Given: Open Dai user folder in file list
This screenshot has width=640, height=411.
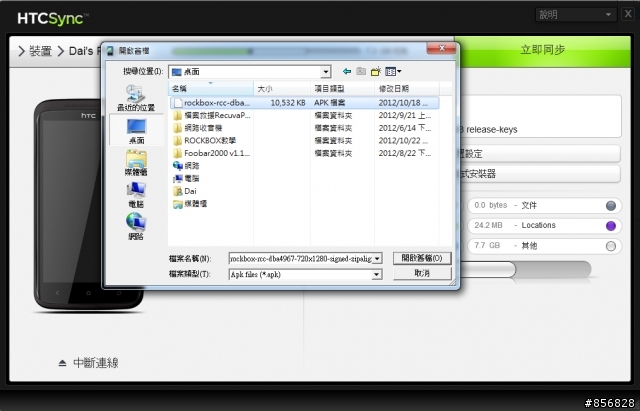Looking at the screenshot, I should click(184, 191).
